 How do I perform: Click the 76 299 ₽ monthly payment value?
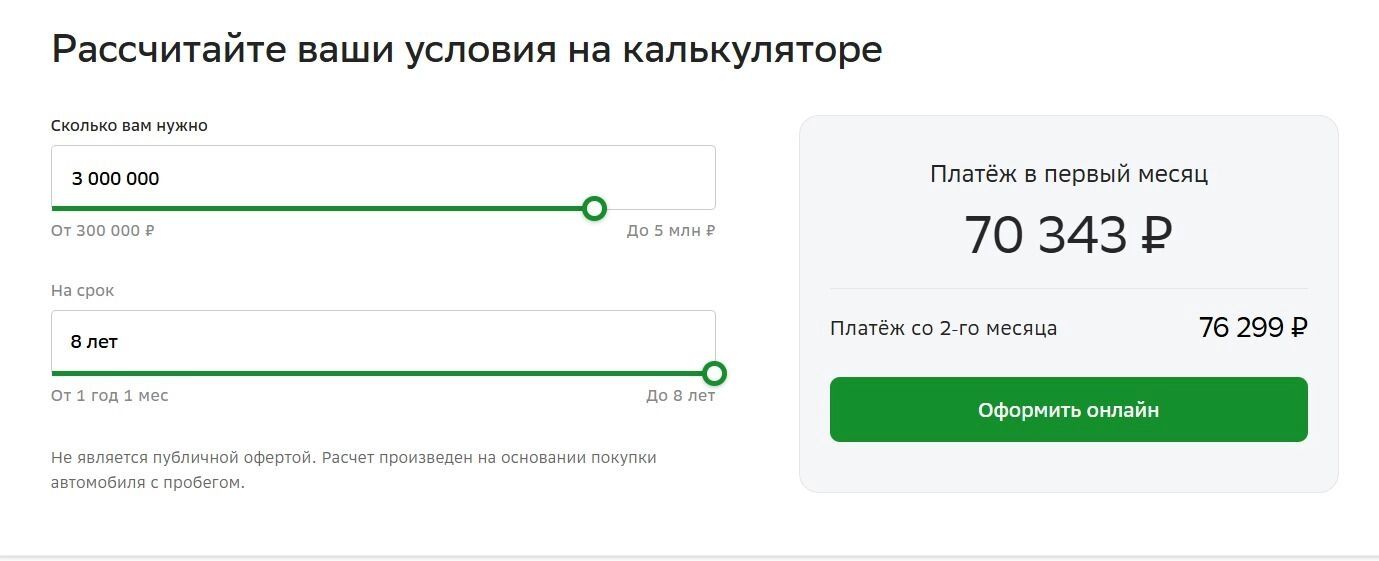click(1253, 328)
